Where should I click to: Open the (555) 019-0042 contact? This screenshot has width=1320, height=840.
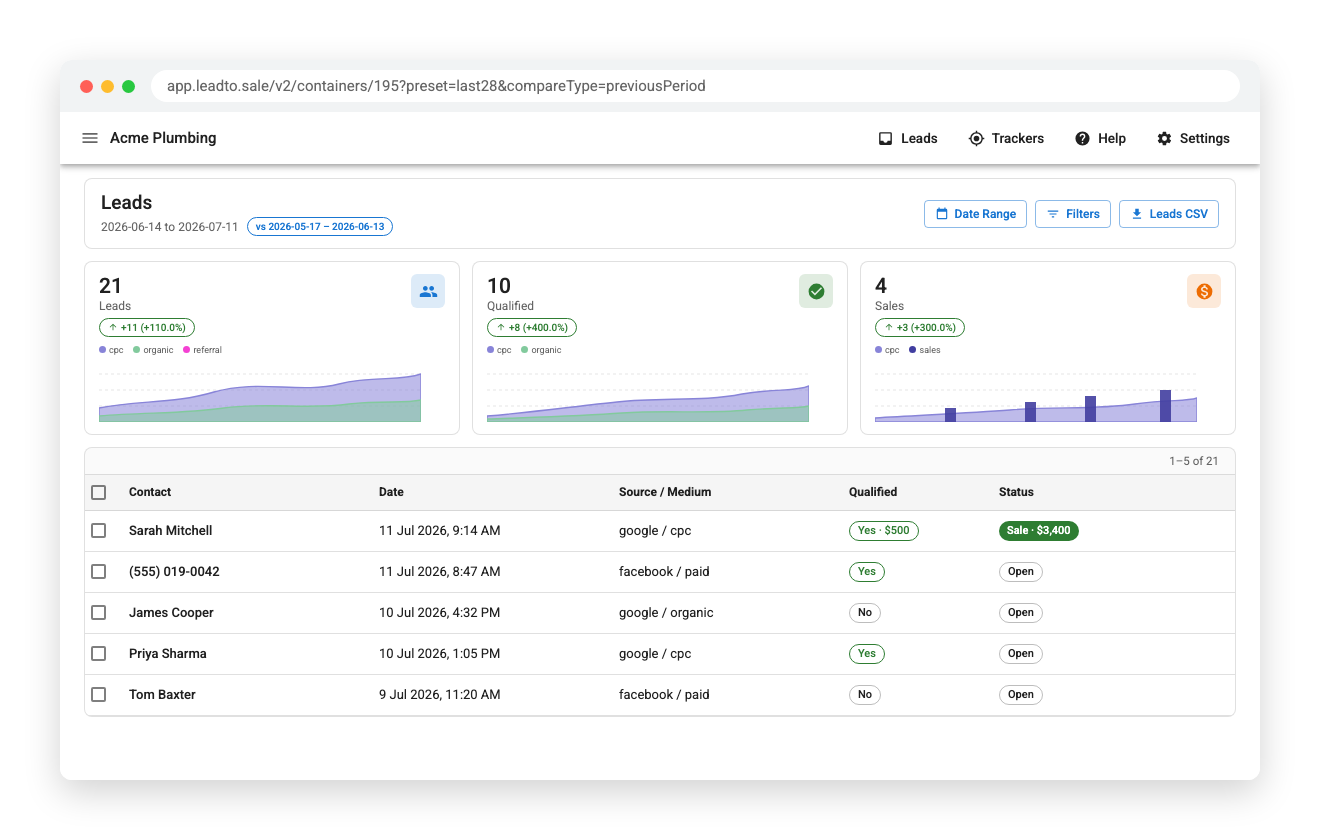pyautogui.click(x=174, y=572)
